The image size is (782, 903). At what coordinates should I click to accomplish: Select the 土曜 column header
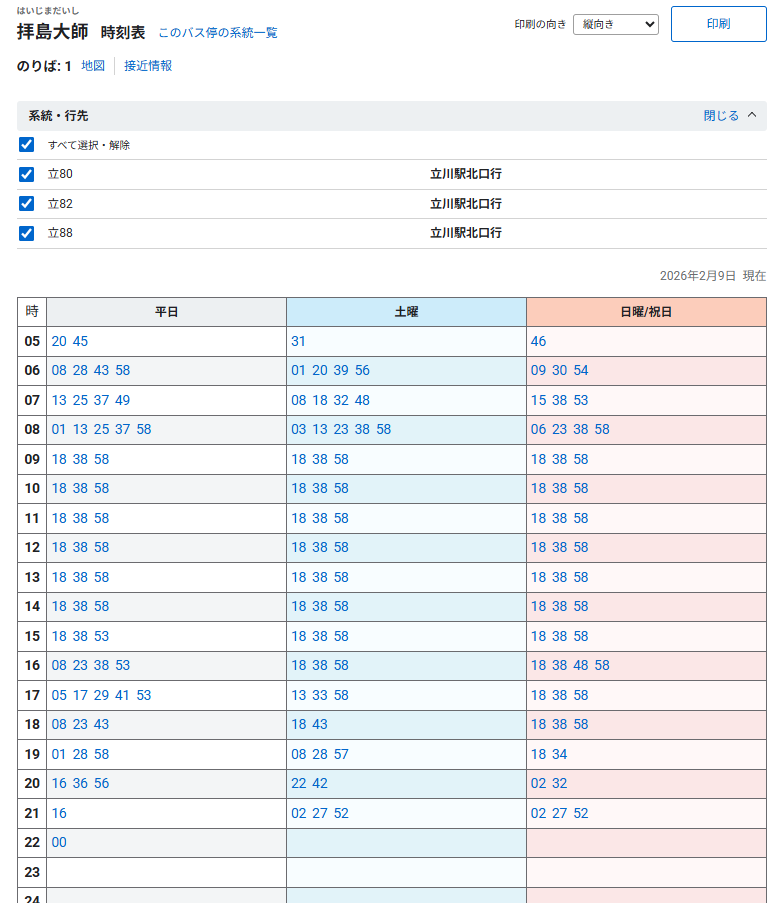pos(406,312)
